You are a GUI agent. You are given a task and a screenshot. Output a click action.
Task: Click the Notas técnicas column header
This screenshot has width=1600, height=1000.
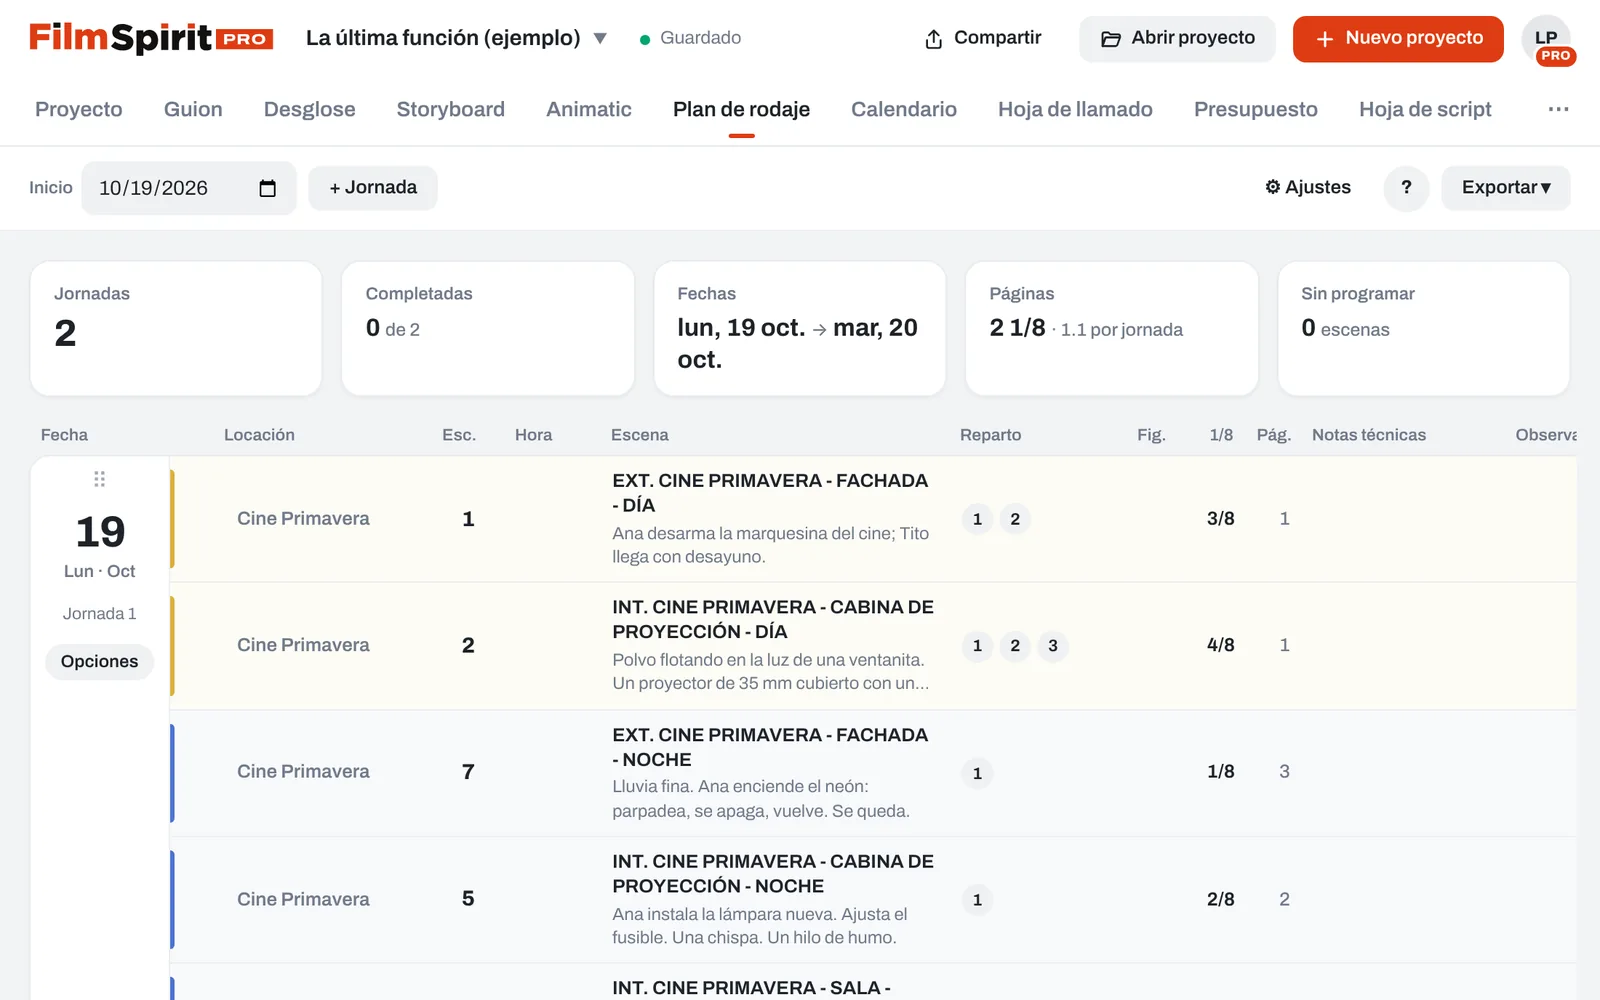coord(1369,435)
